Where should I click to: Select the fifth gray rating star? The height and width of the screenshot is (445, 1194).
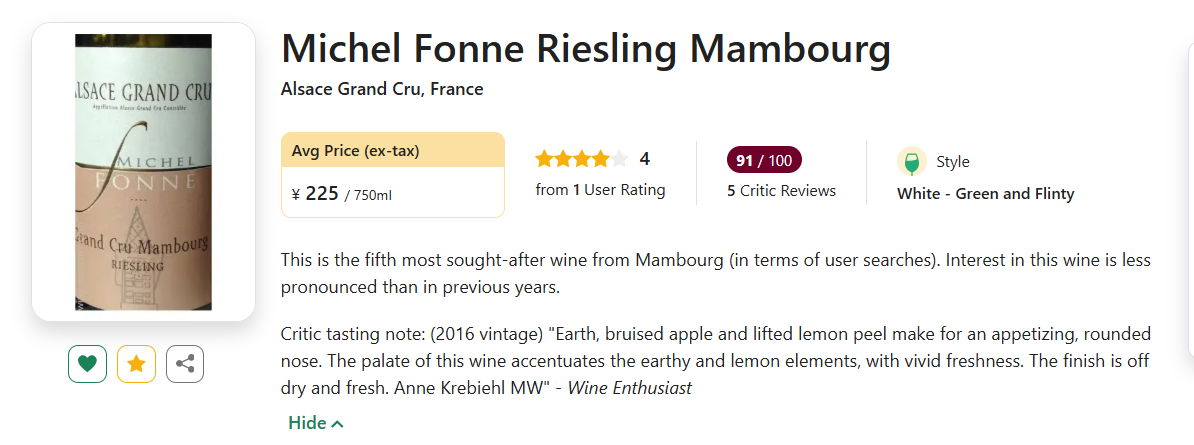(620, 159)
